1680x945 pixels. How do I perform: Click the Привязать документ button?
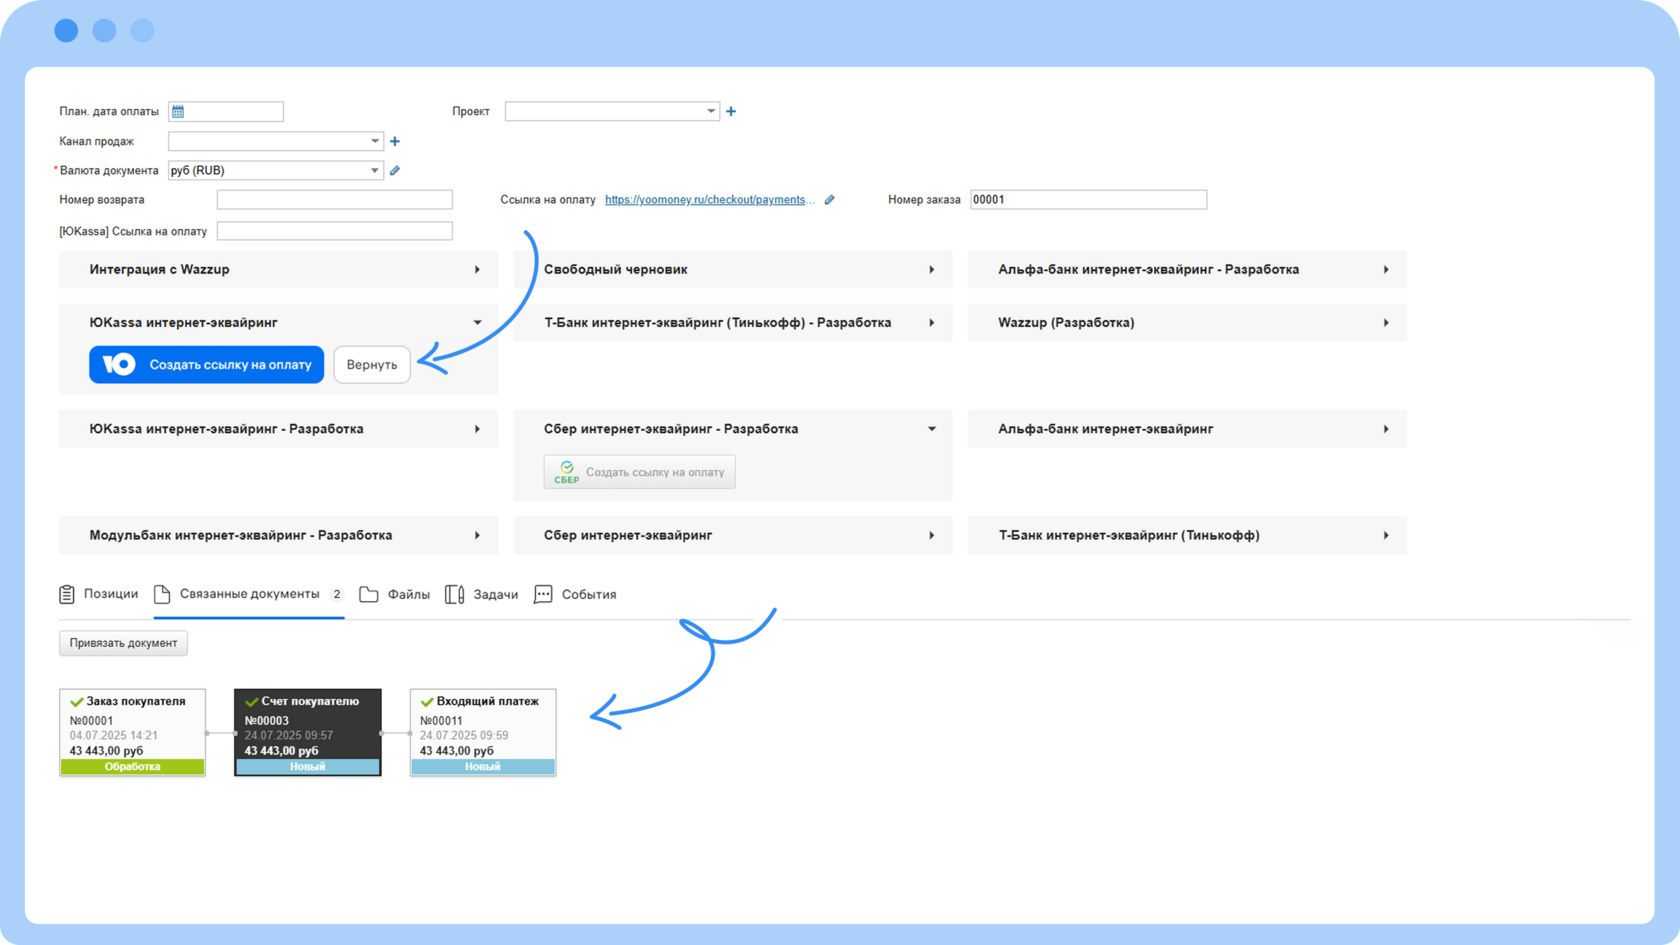point(123,643)
